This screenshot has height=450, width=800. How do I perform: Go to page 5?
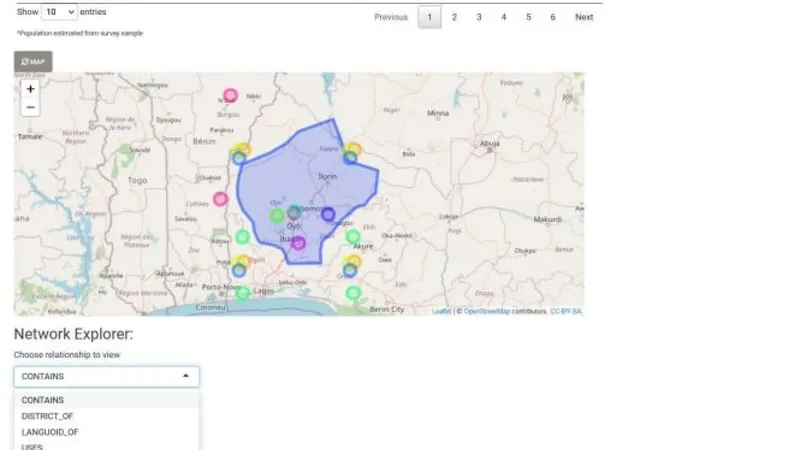528,17
